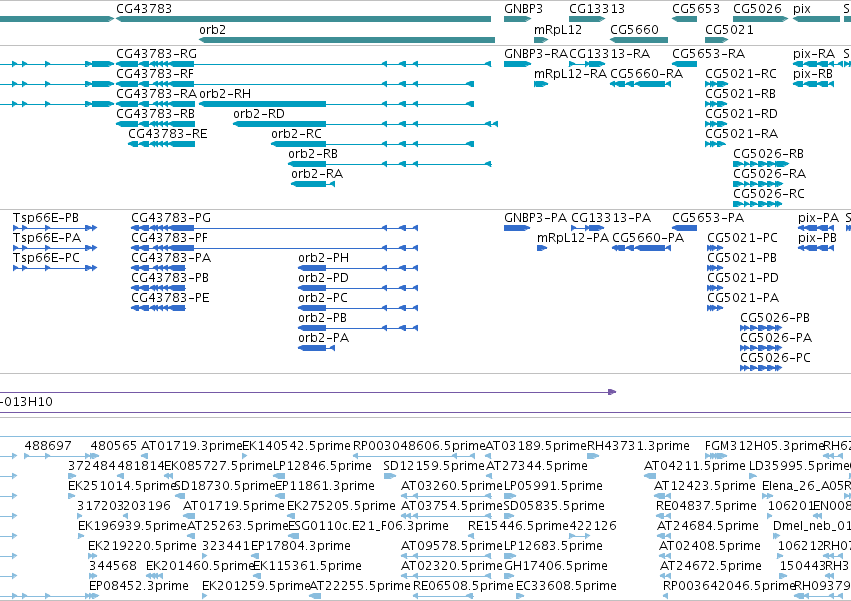Open transcript pix-RB
Image resolution: width=851 pixels, height=601 pixels.
pos(813,84)
